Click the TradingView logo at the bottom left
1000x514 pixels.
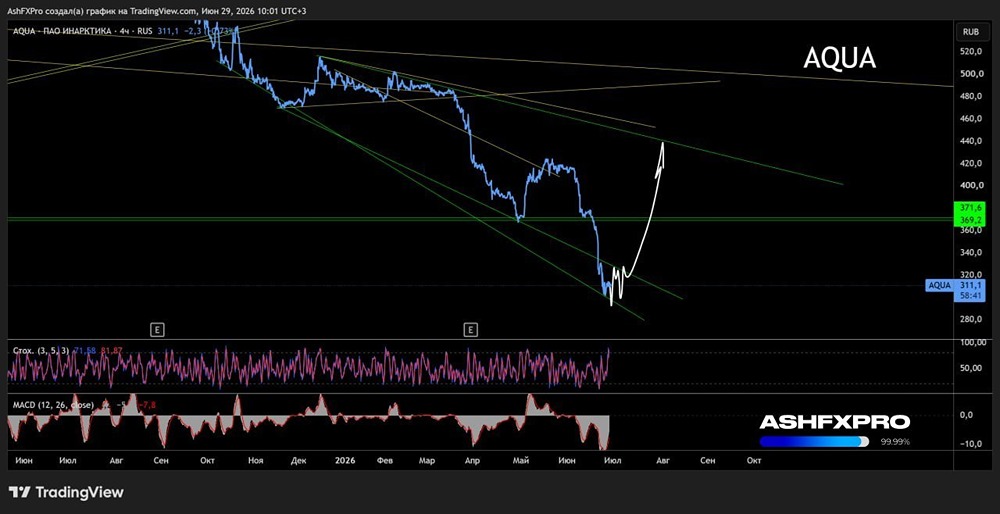click(66, 492)
